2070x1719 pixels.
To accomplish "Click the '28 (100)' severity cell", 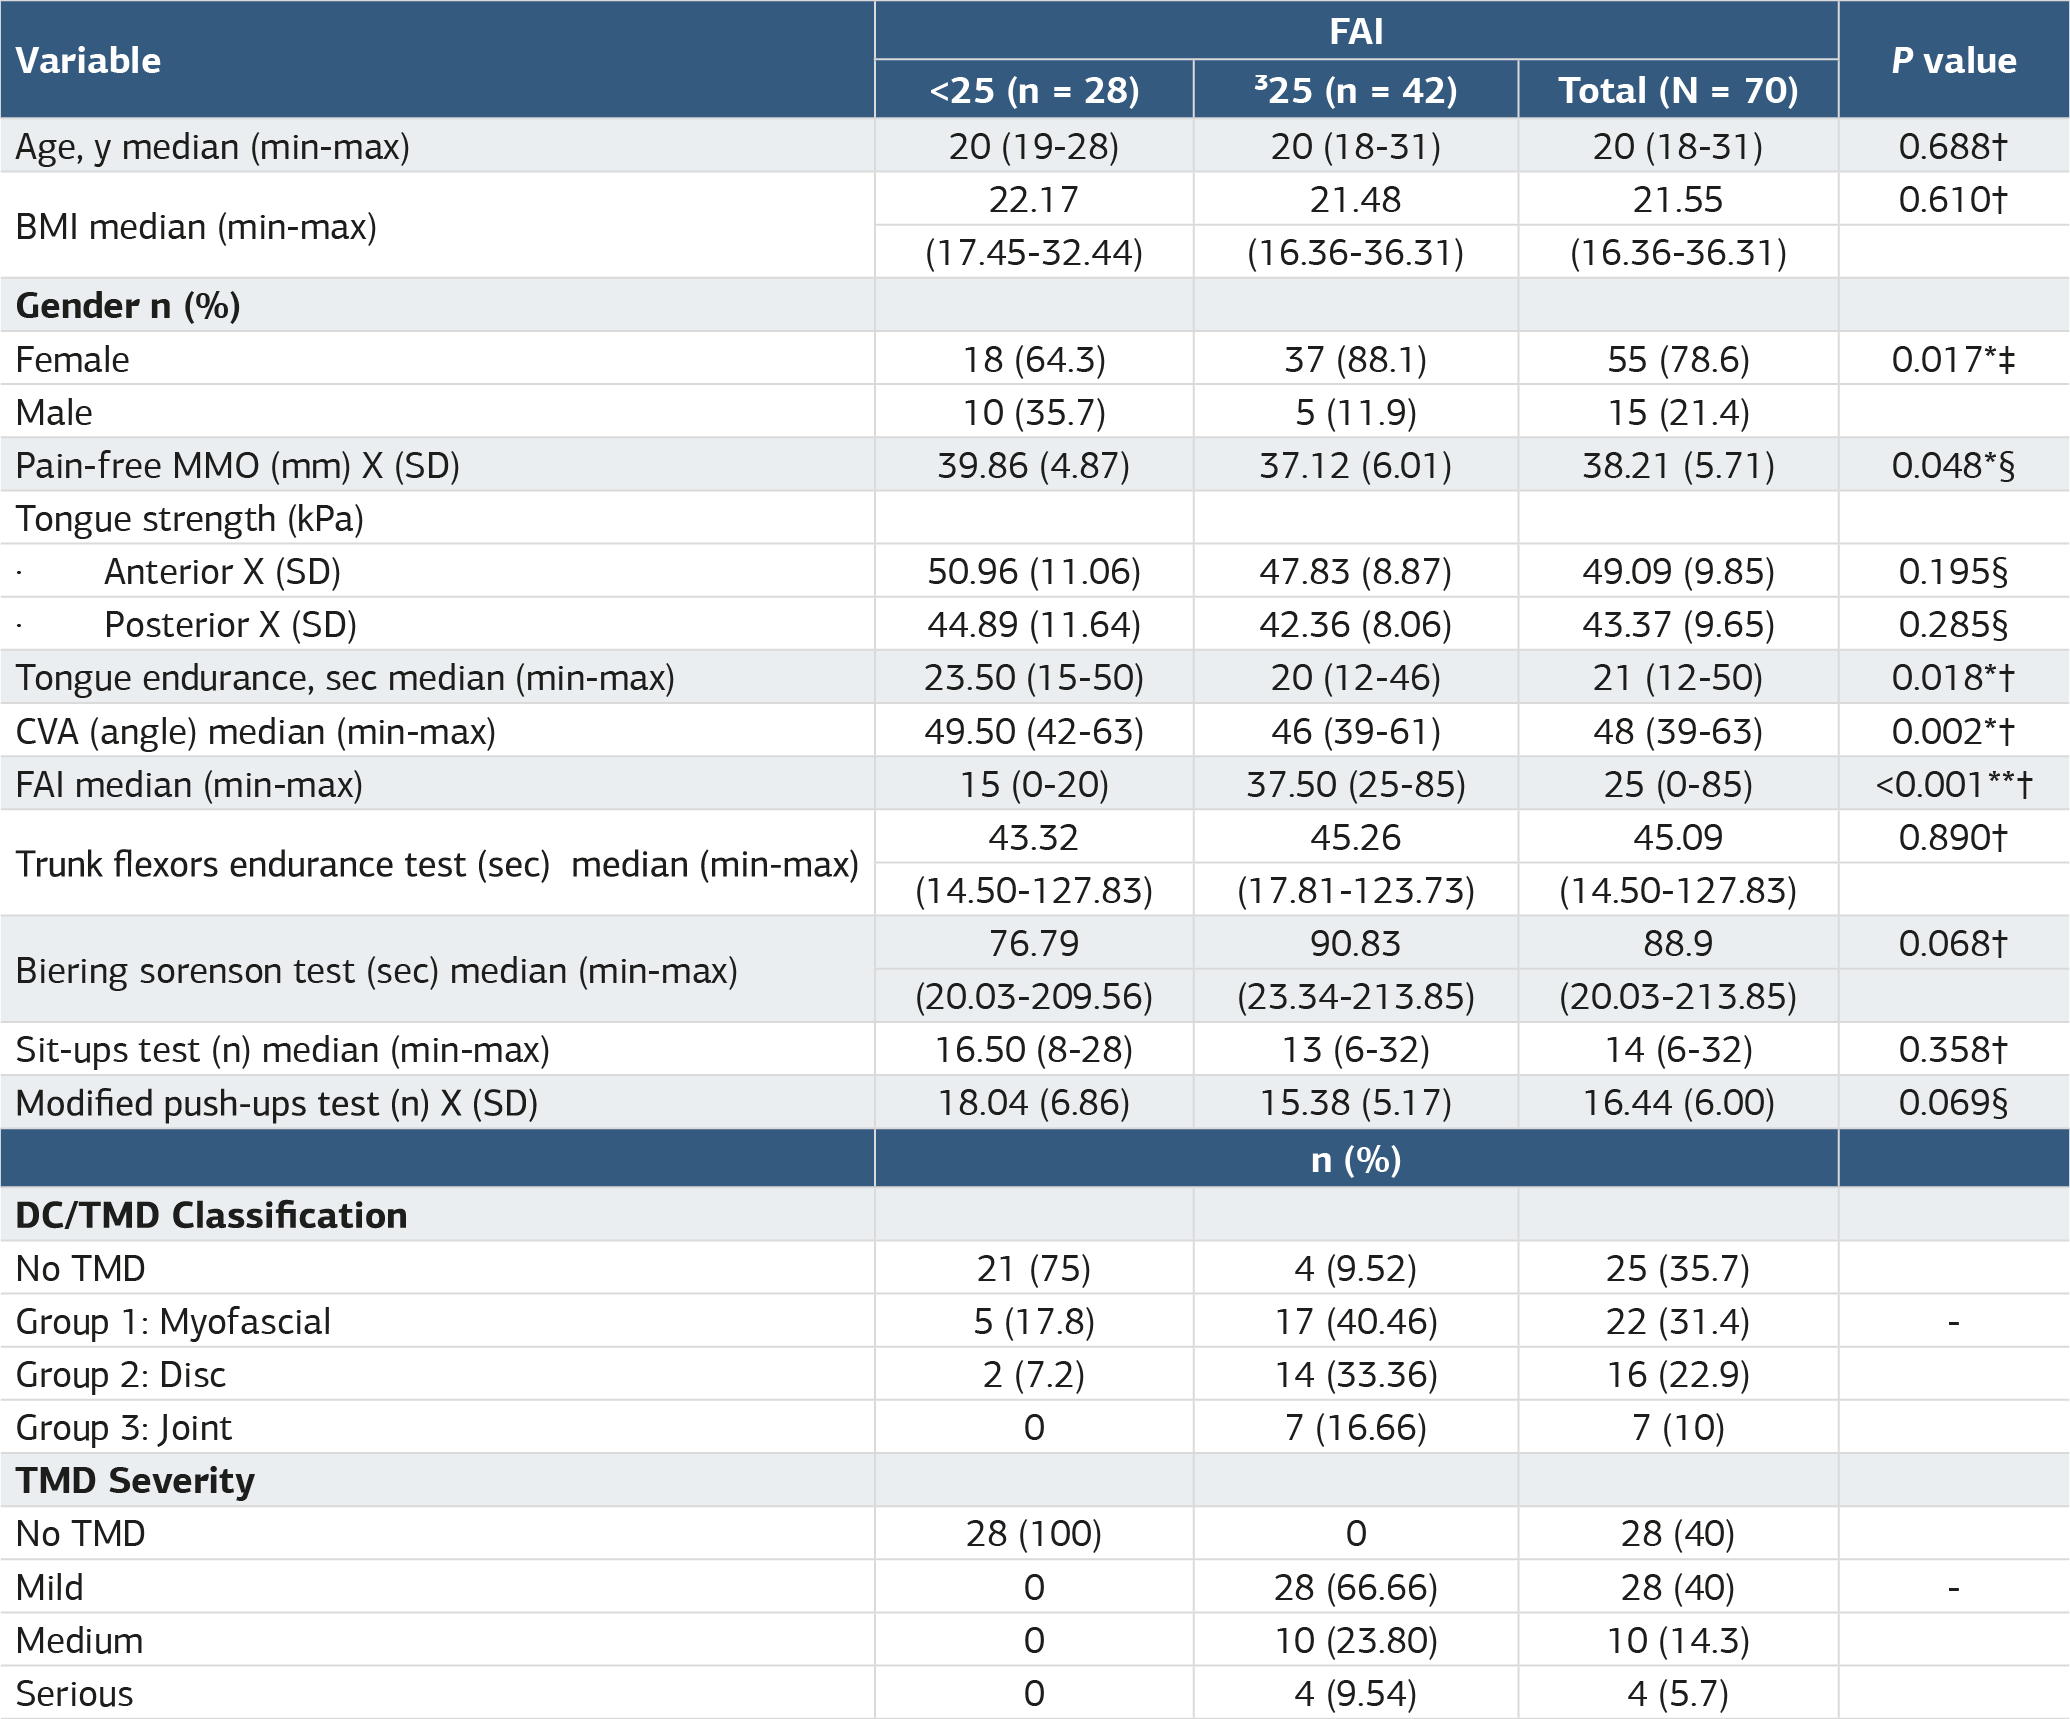I will point(1034,1534).
